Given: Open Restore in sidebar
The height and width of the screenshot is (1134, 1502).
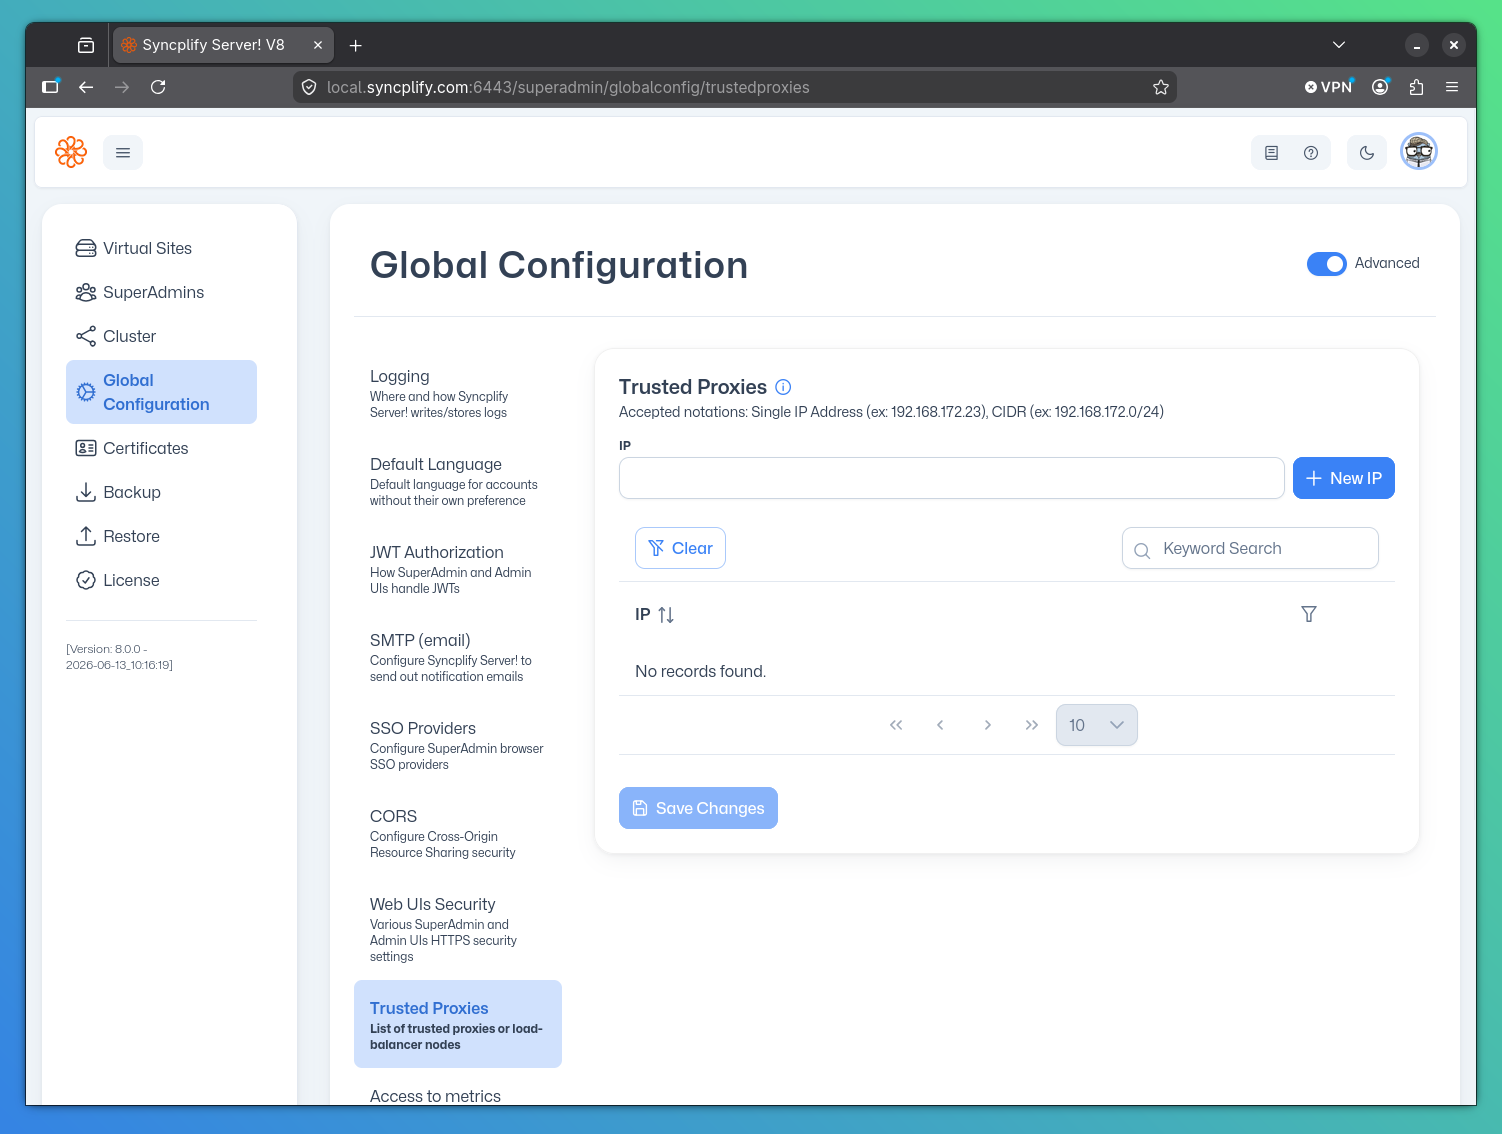Looking at the screenshot, I should 161,536.
